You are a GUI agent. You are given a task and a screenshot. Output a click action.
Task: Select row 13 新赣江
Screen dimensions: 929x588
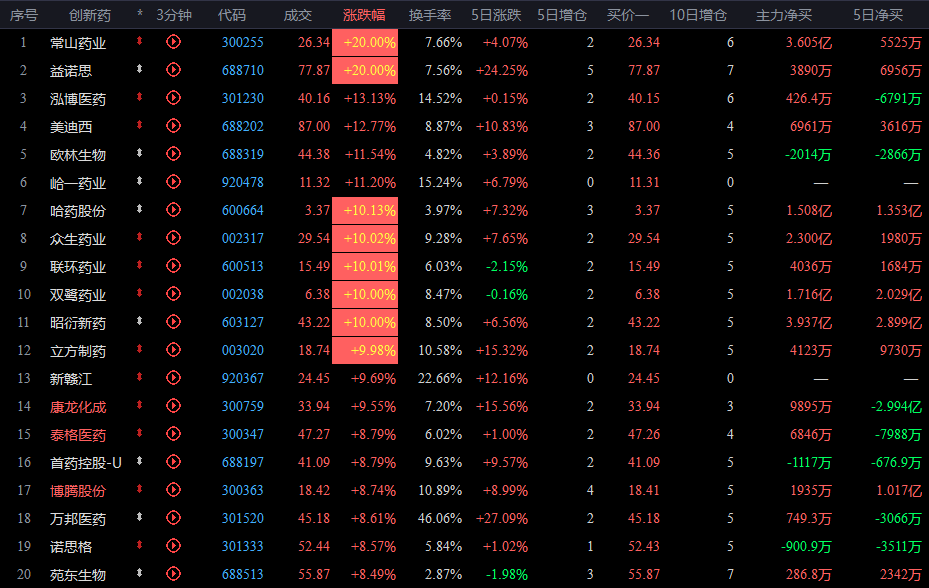pos(464,378)
